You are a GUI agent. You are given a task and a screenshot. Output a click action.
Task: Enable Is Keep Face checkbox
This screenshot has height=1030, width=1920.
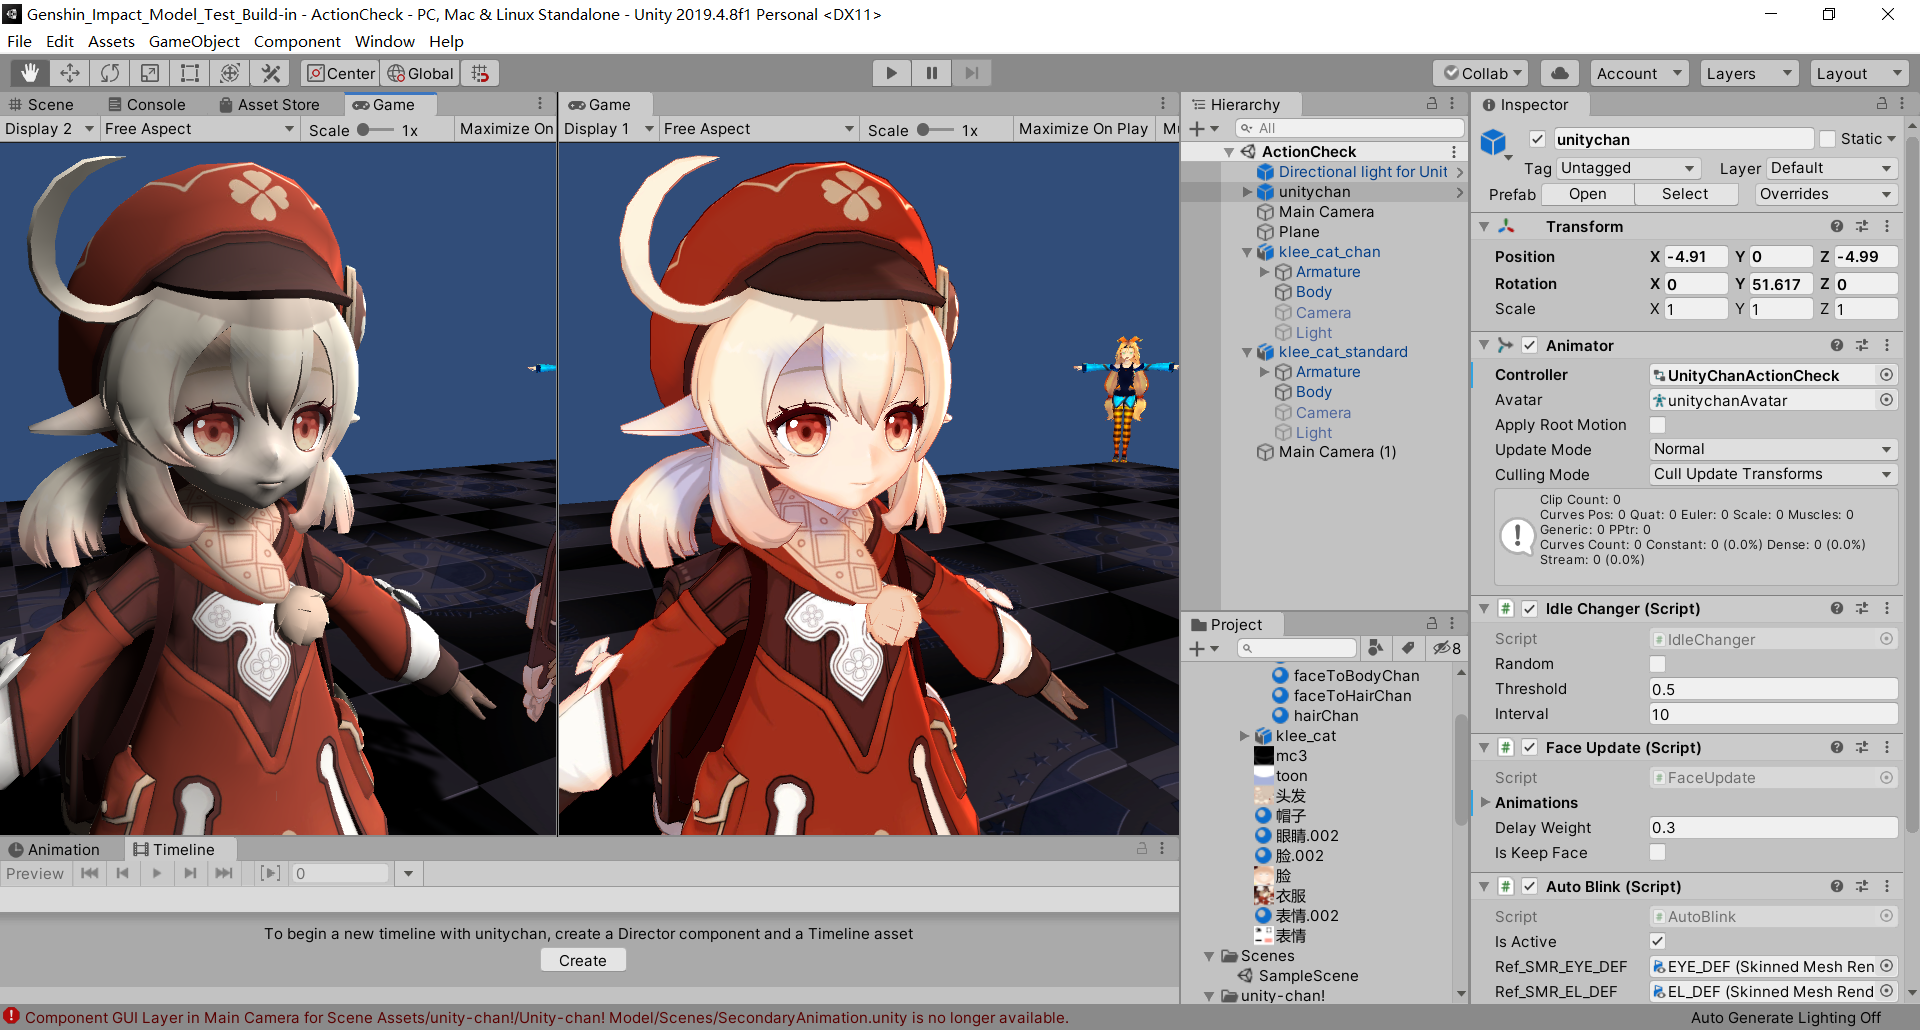pos(1657,853)
